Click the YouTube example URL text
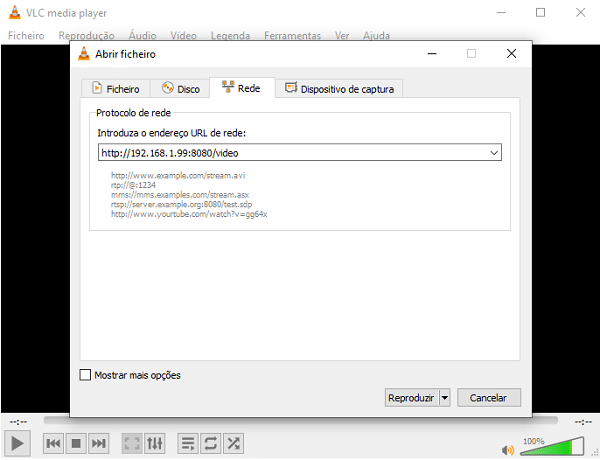This screenshot has height=460, width=600. tap(189, 214)
